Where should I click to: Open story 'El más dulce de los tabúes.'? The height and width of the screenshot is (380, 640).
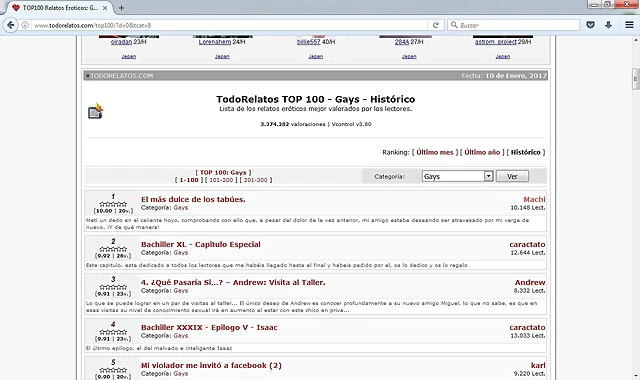193,199
